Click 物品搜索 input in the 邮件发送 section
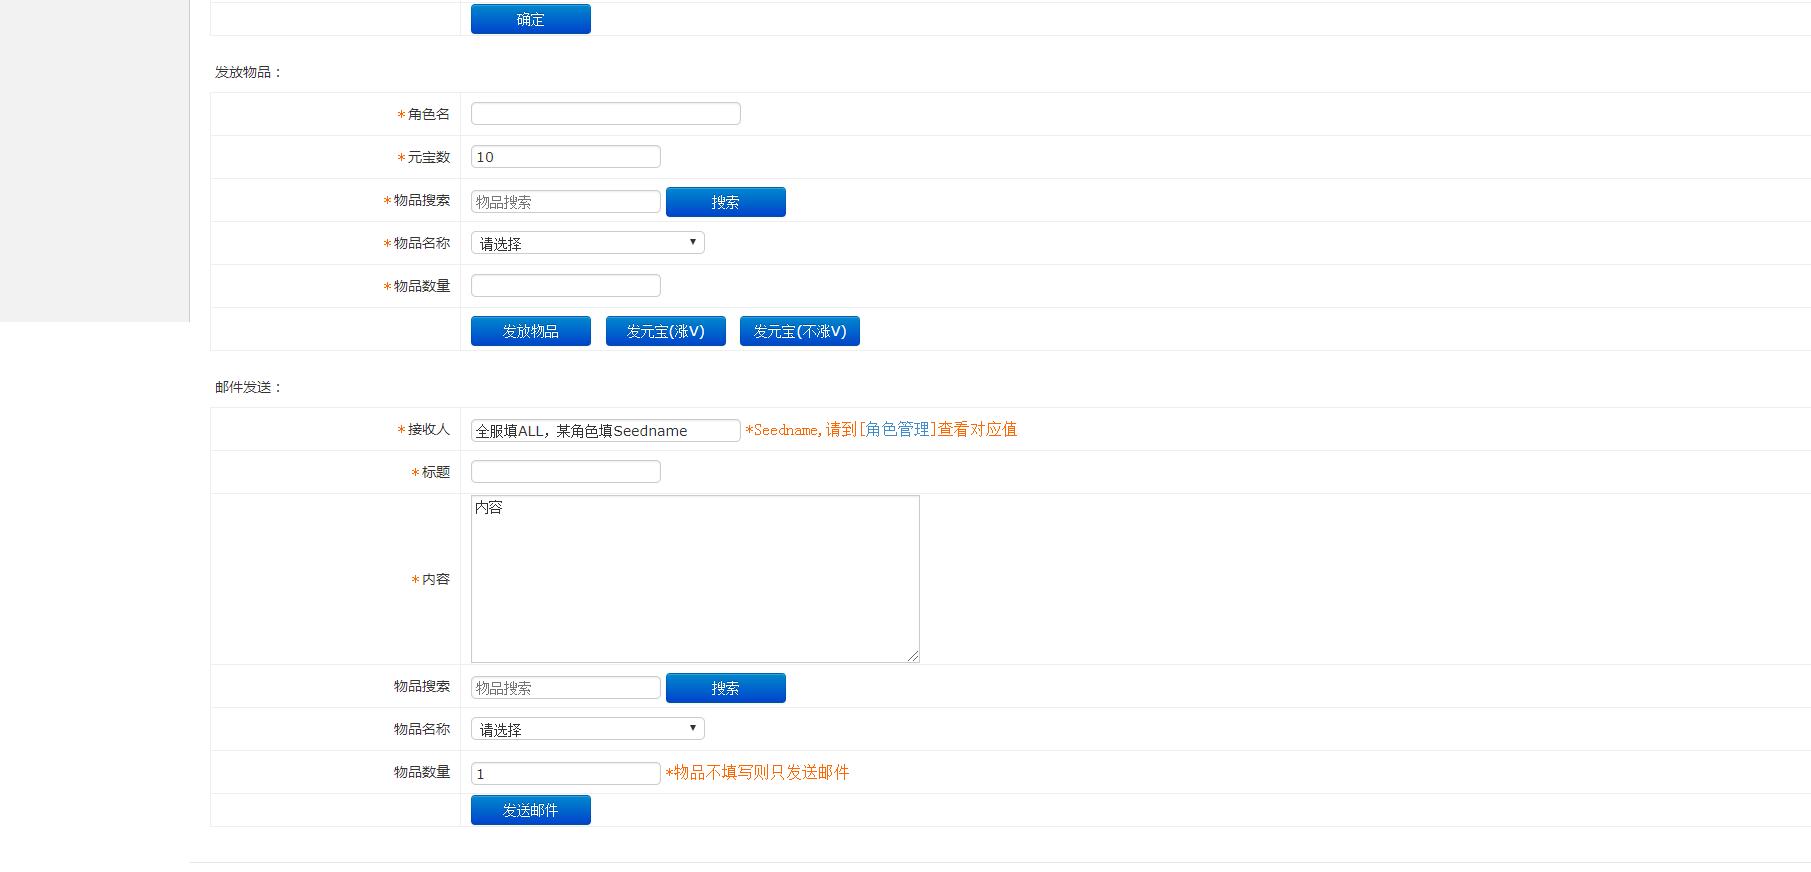This screenshot has width=1811, height=872. tap(565, 688)
